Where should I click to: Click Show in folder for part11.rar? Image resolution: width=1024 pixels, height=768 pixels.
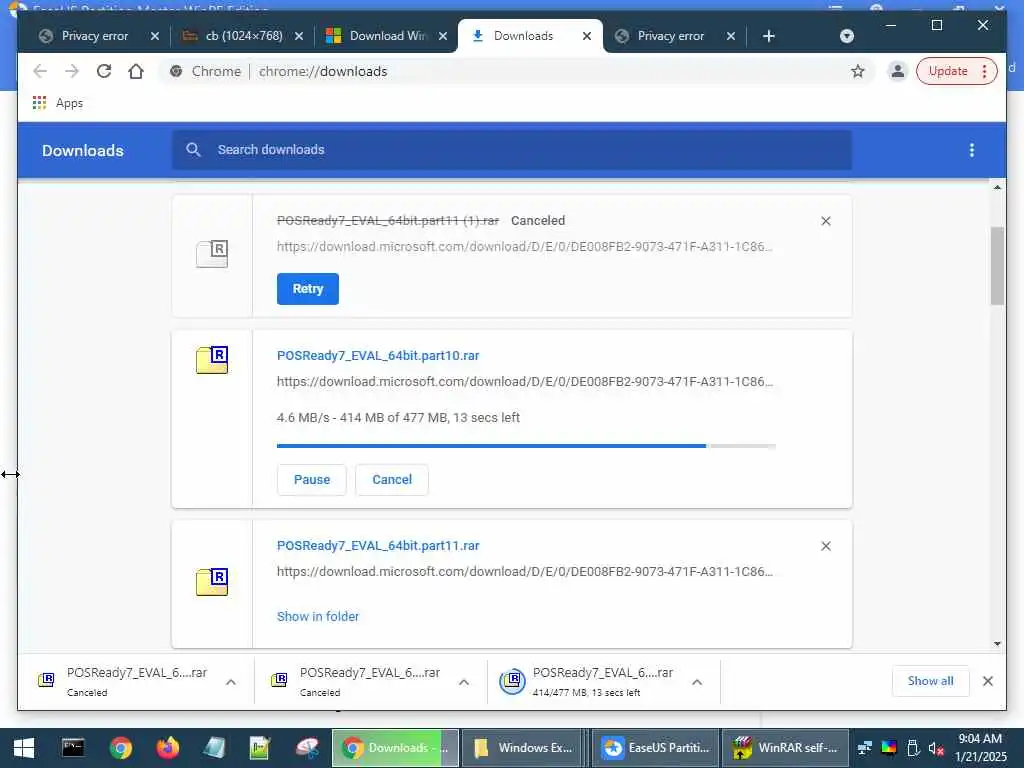pos(318,616)
